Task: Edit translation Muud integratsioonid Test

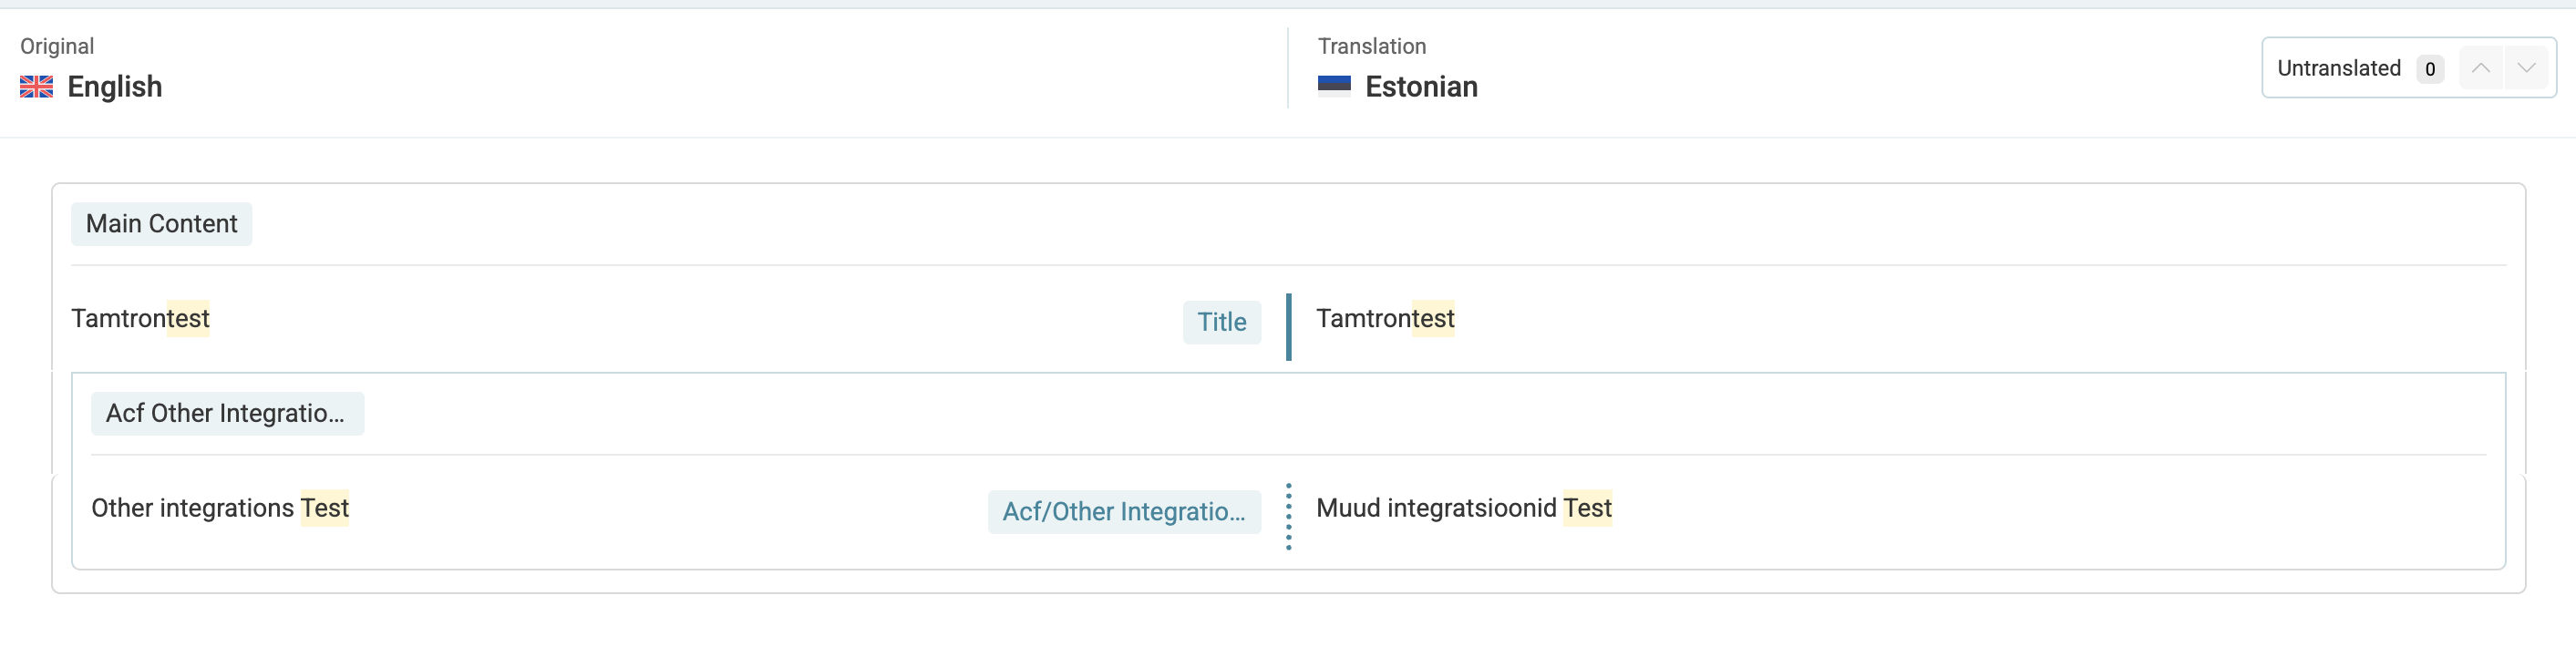Action: 1464,508
